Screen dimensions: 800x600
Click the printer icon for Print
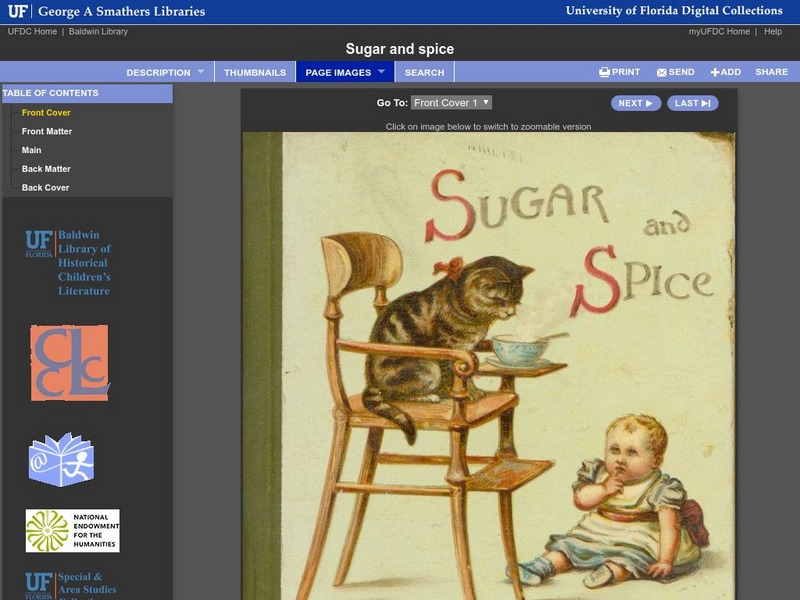[604, 72]
